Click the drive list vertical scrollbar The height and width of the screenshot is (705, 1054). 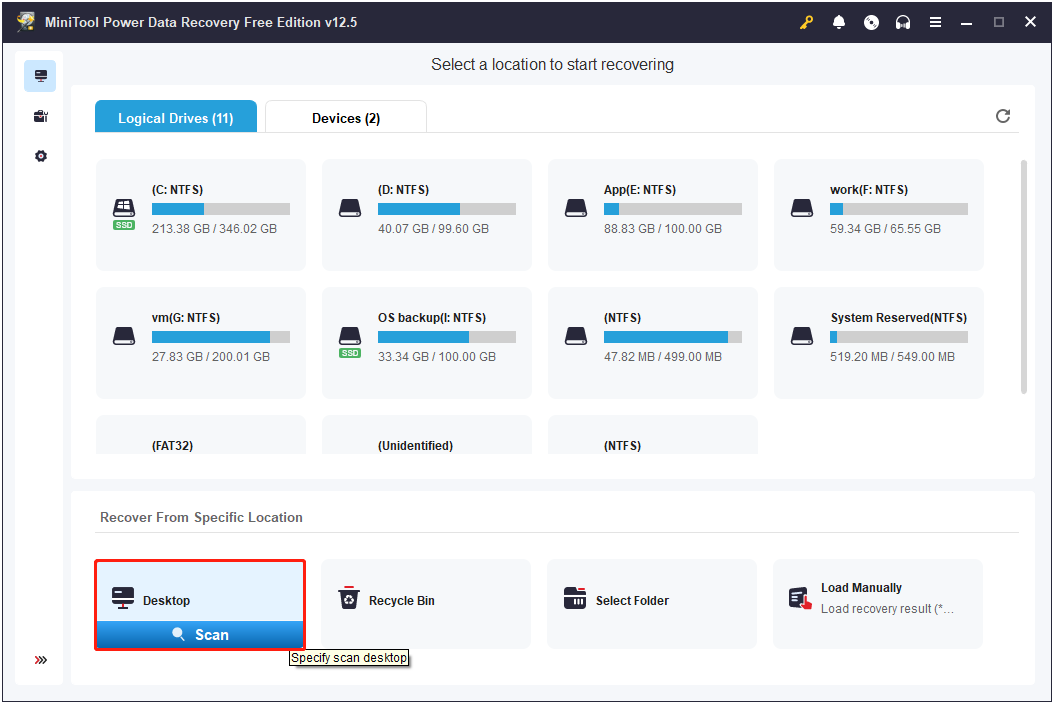click(x=1024, y=277)
